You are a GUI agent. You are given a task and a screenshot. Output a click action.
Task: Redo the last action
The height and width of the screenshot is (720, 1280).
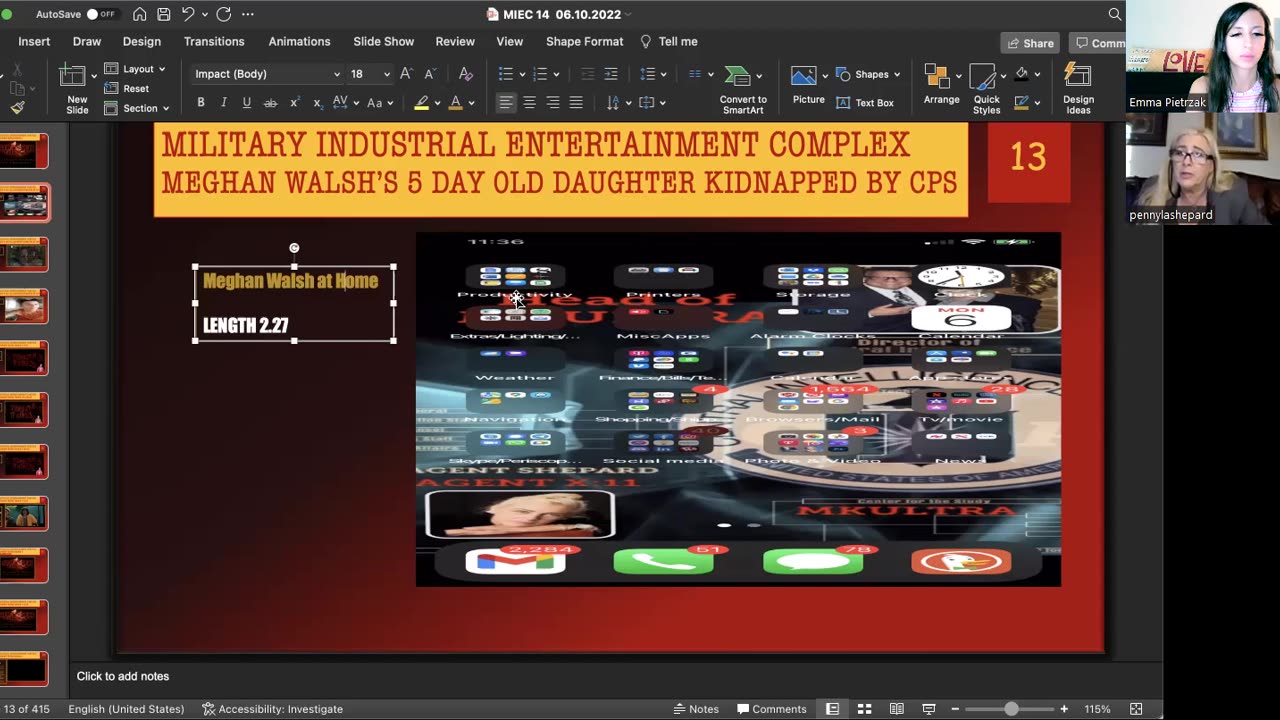click(x=223, y=14)
